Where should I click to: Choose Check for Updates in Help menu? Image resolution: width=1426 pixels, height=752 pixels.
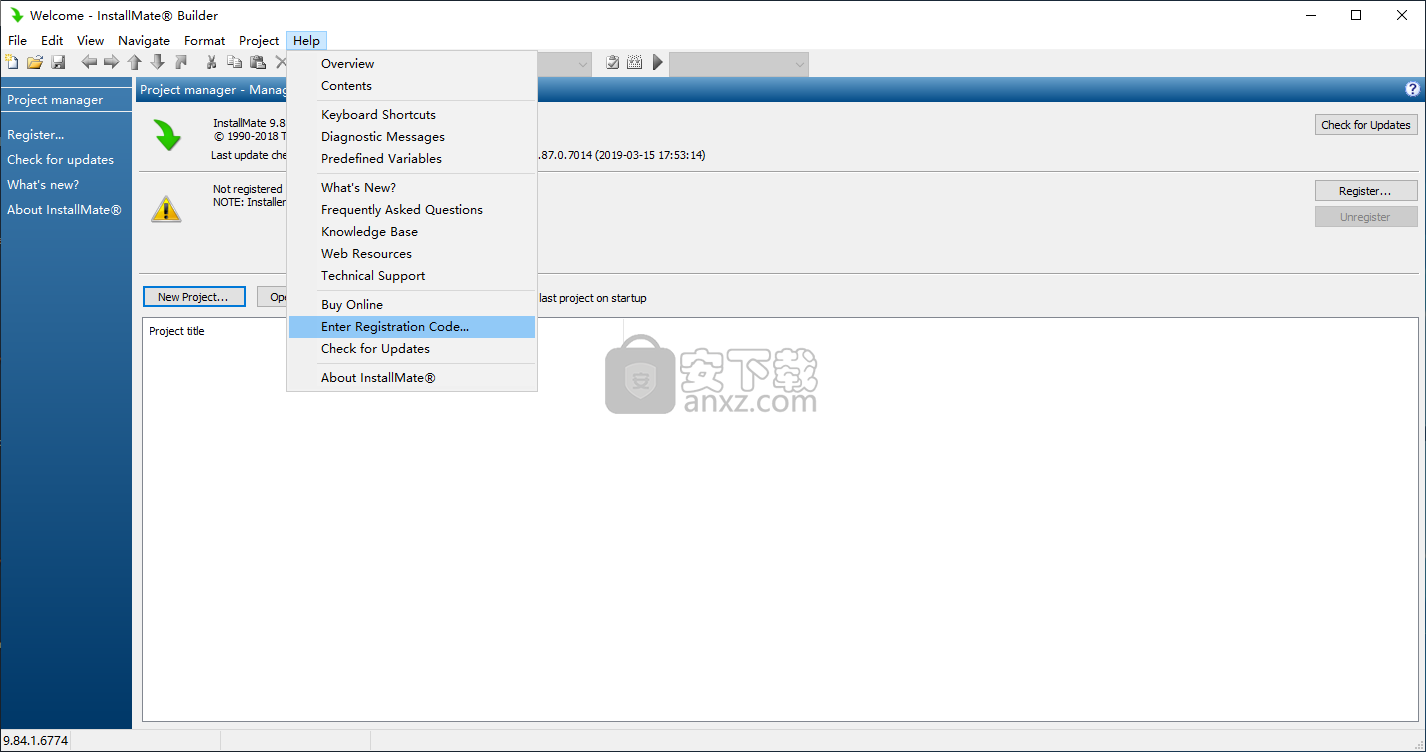click(x=412, y=348)
